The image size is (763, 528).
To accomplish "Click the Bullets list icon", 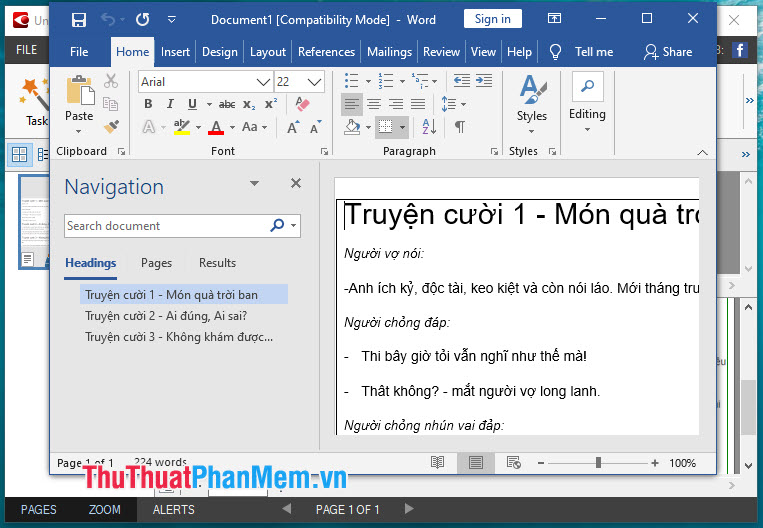I will tap(351, 81).
